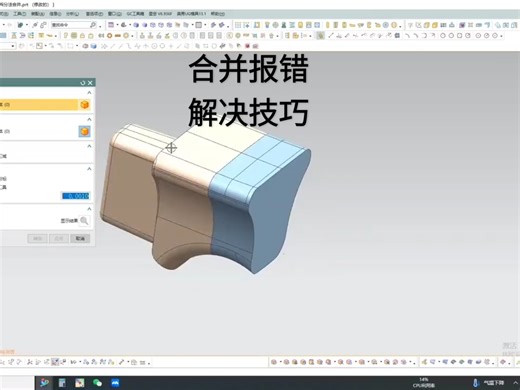Open the 装配(A) menu
Viewport: 520px width, 390px height.
38,14
